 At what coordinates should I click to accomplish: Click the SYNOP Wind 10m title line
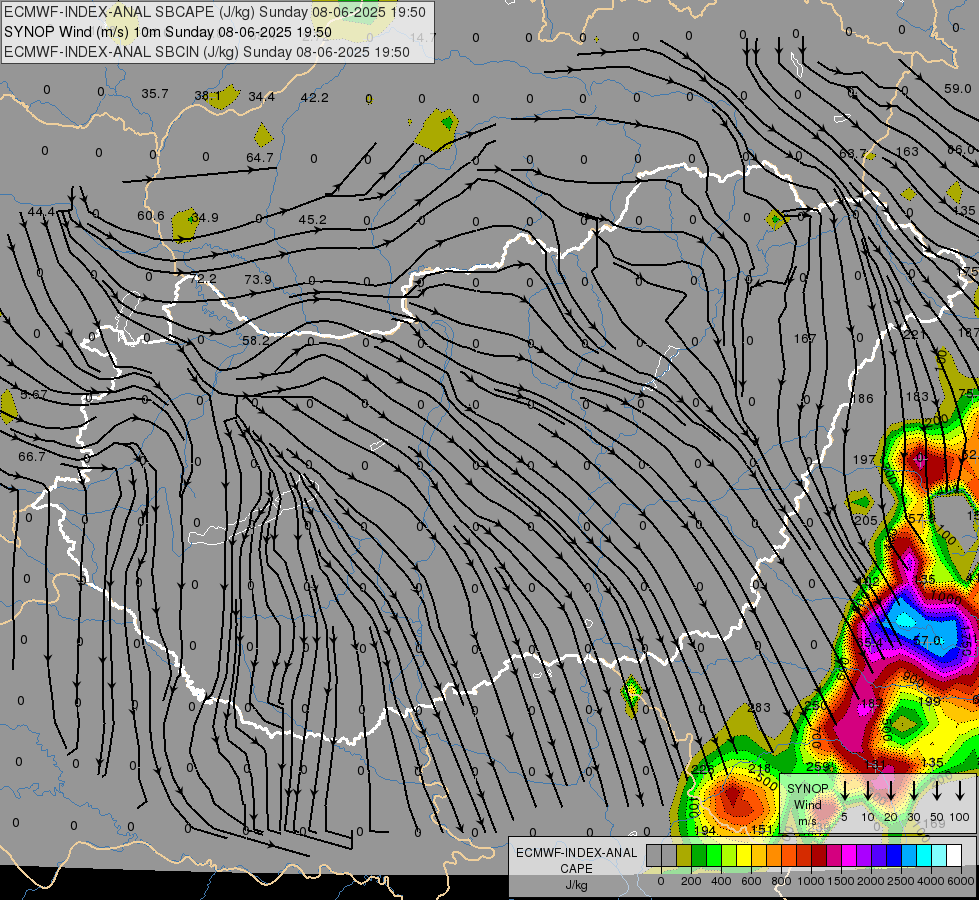click(167, 32)
